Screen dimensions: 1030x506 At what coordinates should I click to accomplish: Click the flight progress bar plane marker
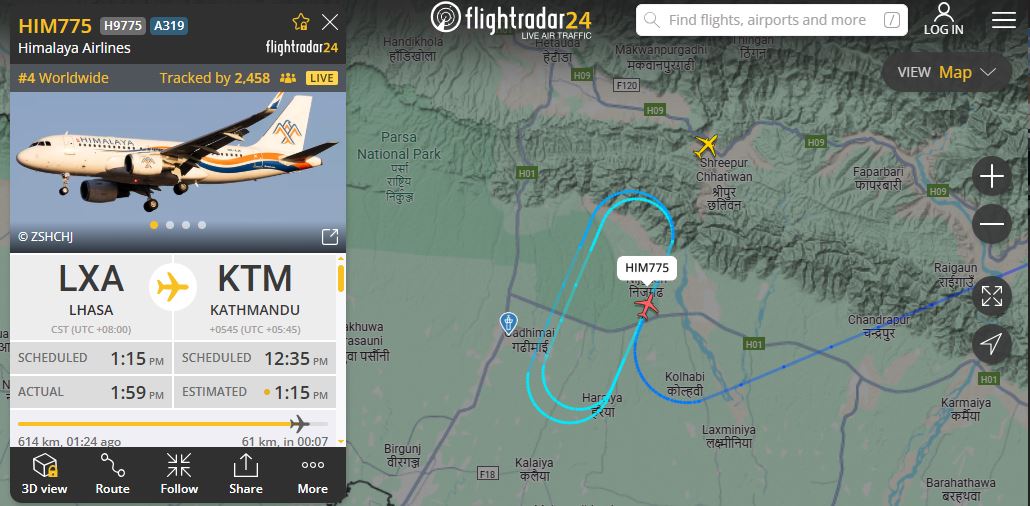coord(299,423)
